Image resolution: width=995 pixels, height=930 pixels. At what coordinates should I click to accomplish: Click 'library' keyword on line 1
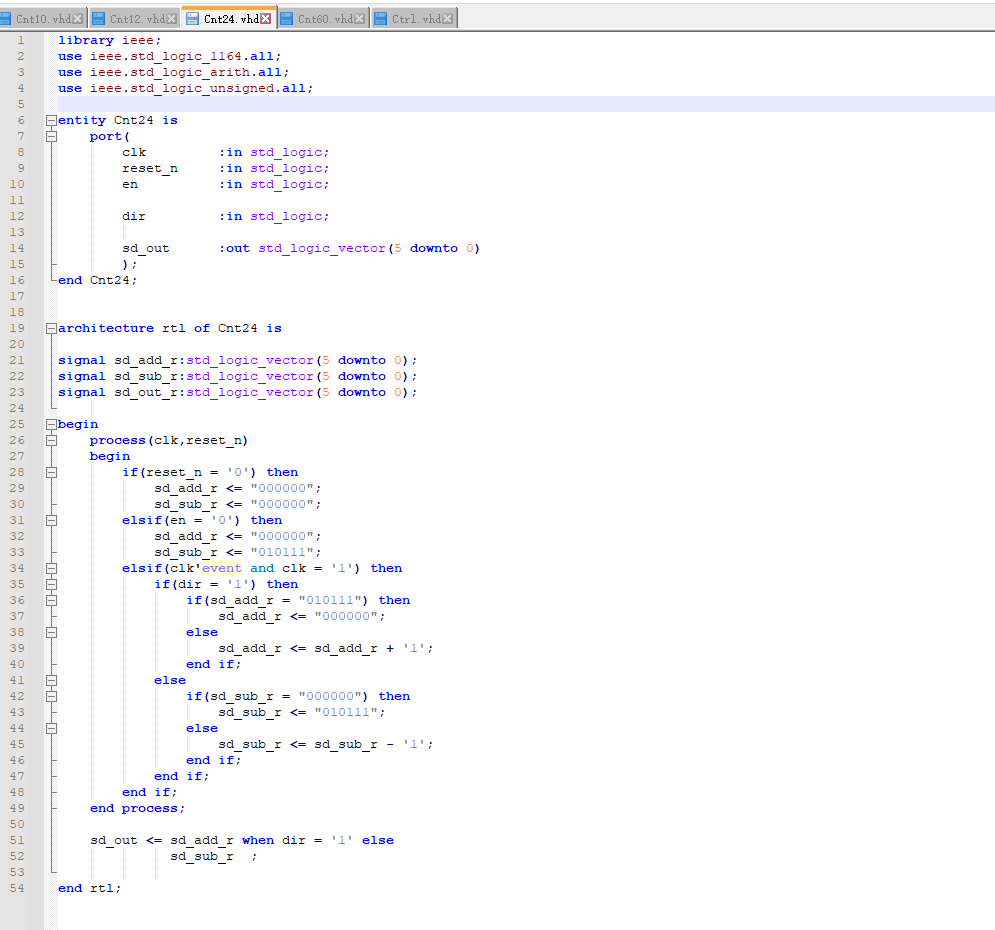tap(86, 40)
